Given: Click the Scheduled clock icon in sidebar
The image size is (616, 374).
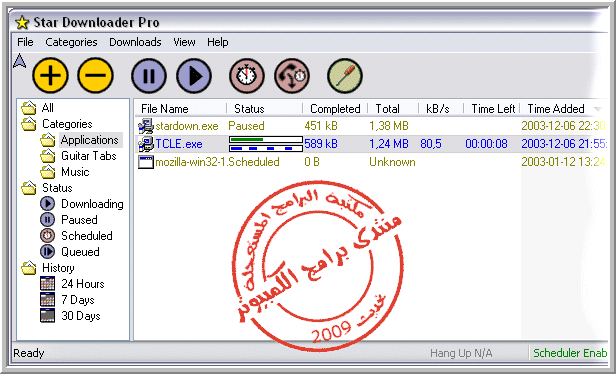Looking at the screenshot, I should pos(48,236).
